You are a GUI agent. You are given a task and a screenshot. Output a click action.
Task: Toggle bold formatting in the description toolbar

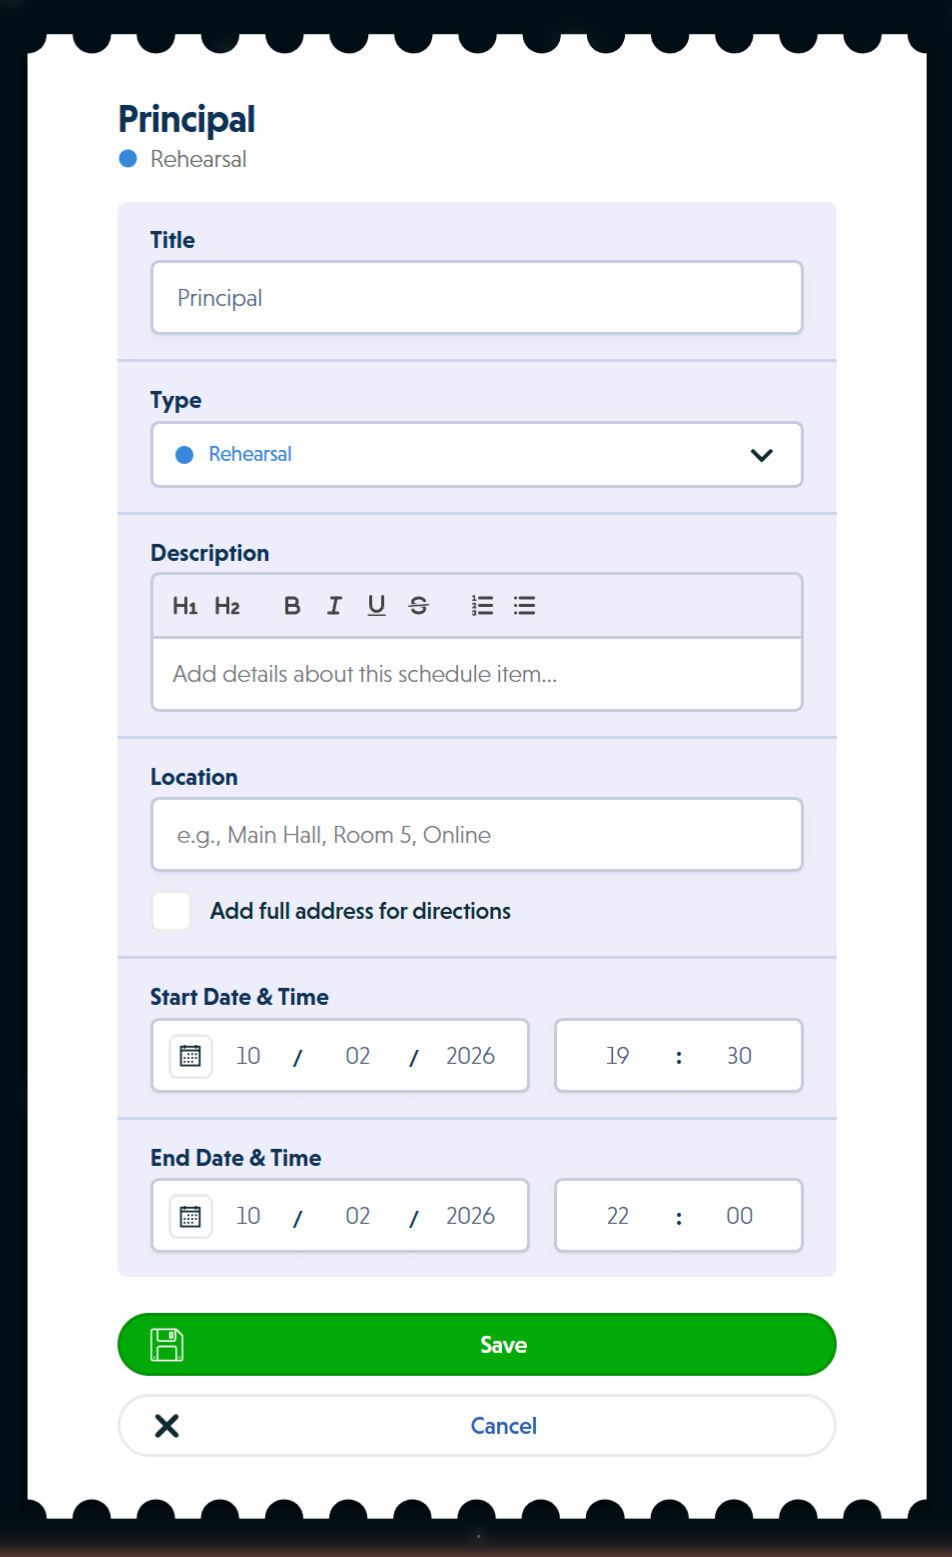coord(291,605)
